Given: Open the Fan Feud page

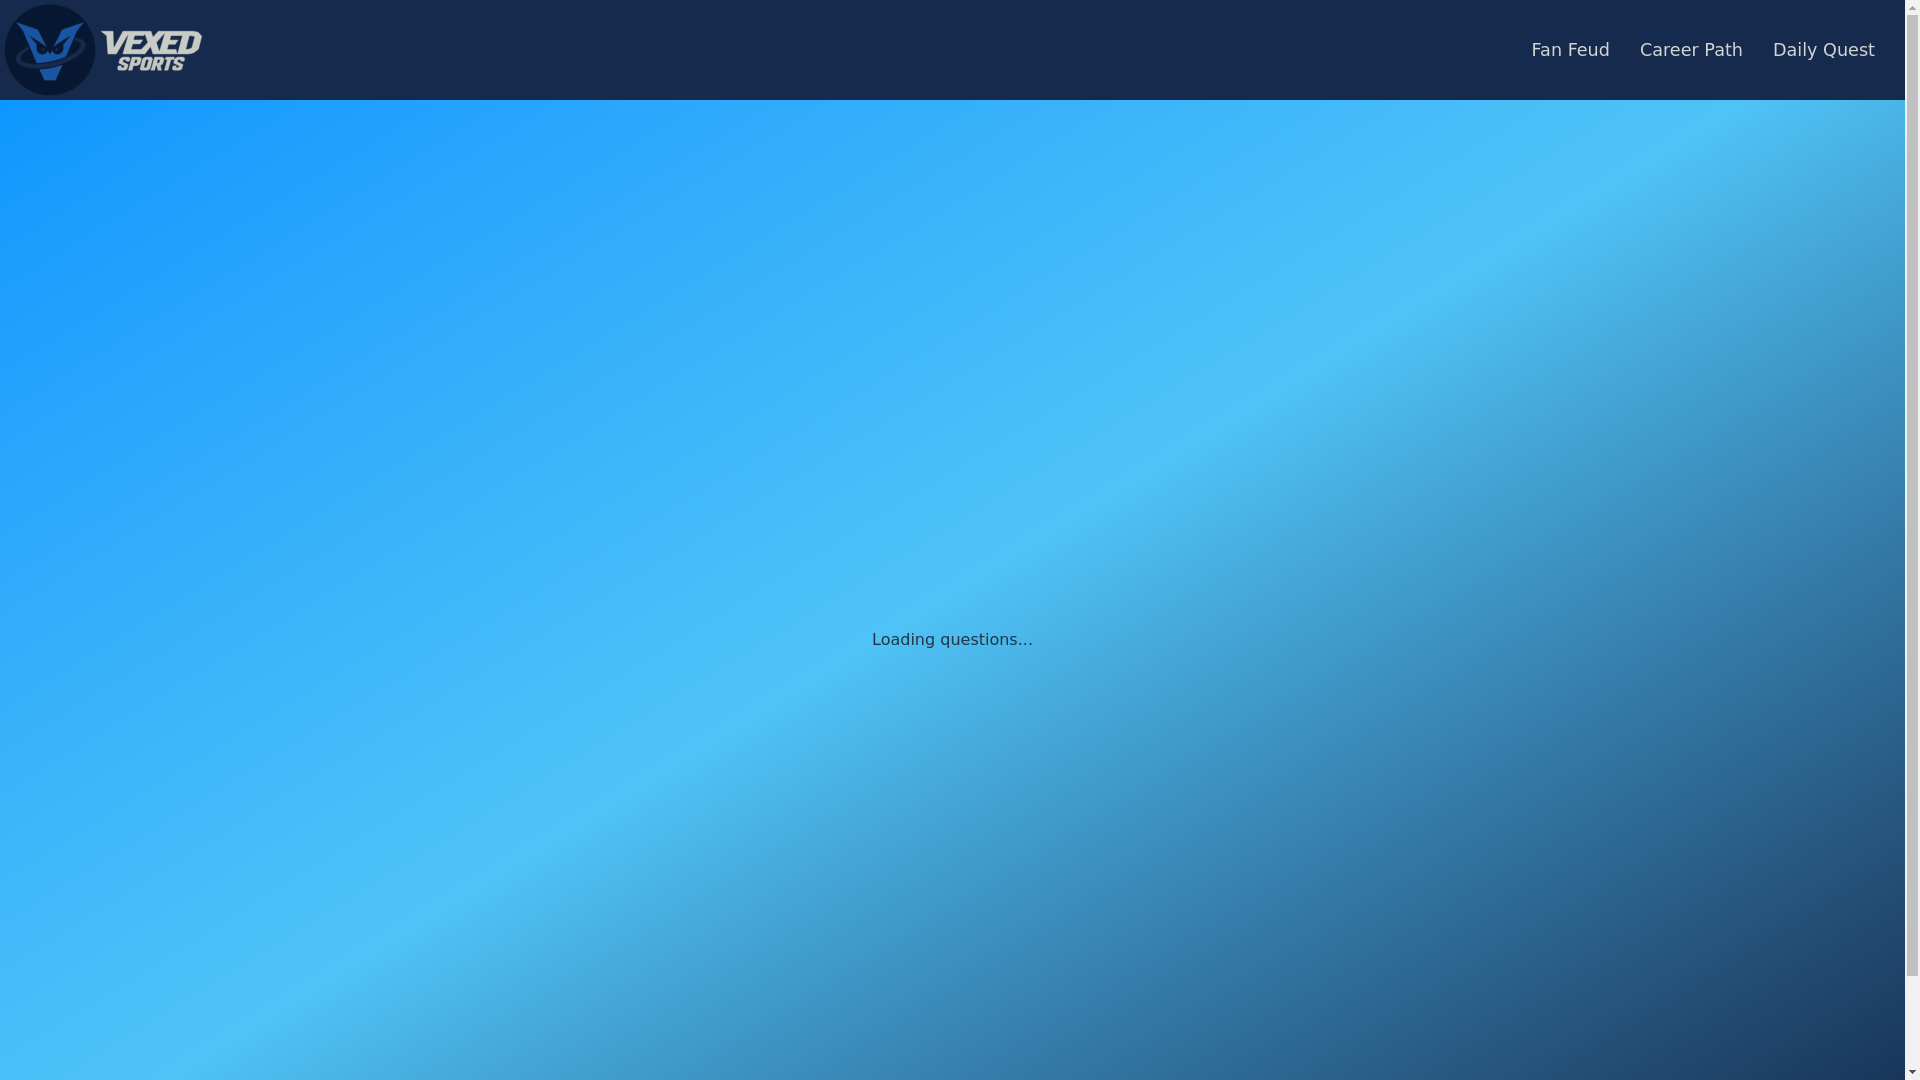Looking at the screenshot, I should pyautogui.click(x=1570, y=50).
